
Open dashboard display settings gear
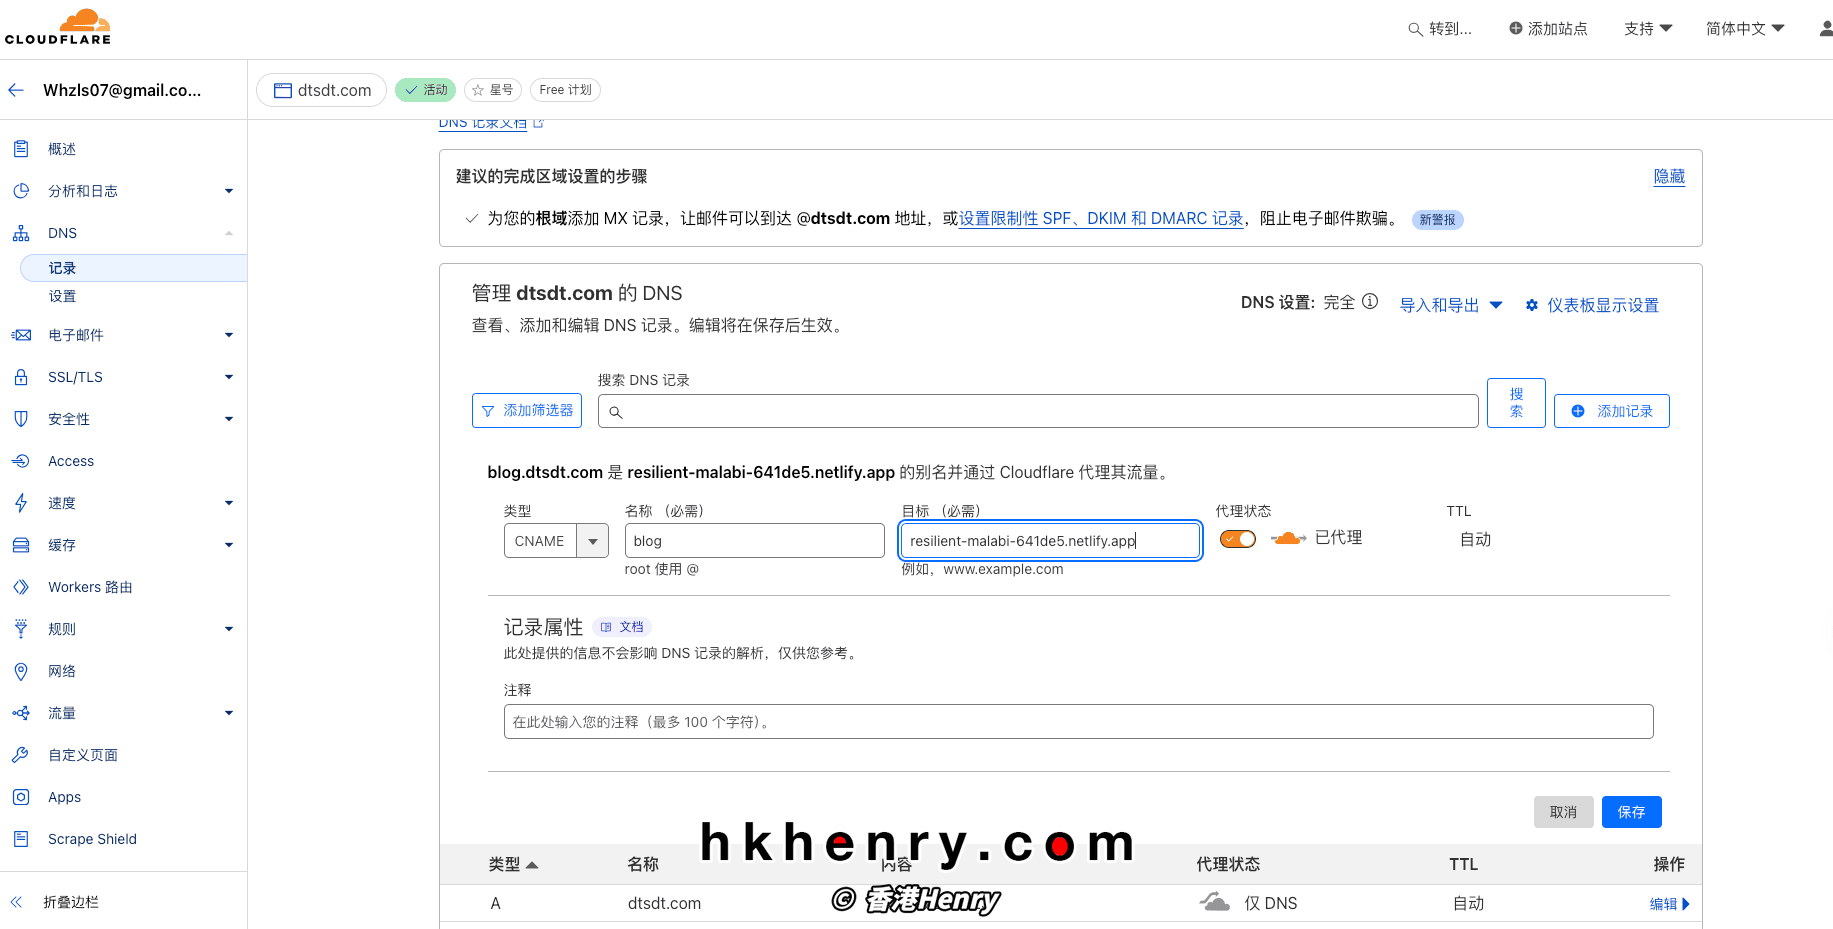(1532, 305)
